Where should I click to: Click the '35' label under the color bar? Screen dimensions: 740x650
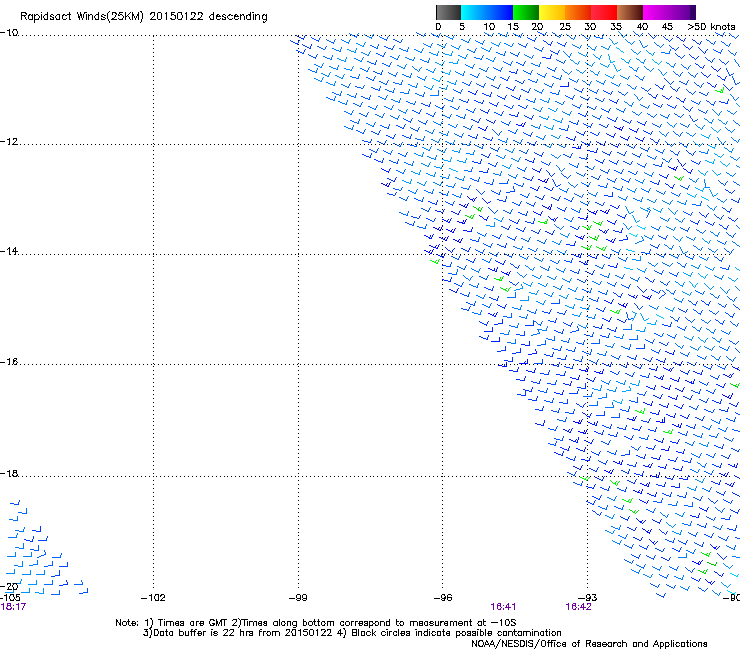(616, 27)
